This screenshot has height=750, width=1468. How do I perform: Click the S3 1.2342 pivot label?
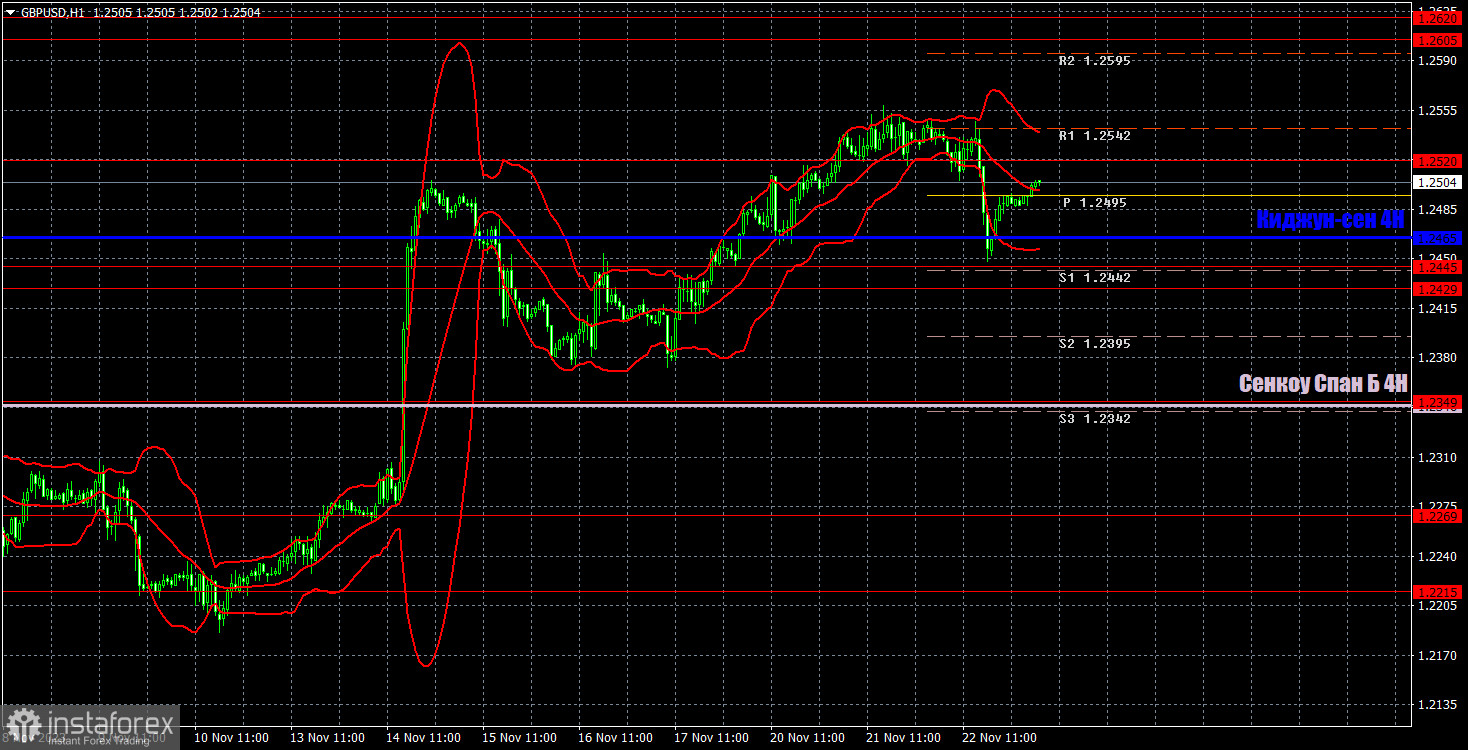coord(1094,419)
